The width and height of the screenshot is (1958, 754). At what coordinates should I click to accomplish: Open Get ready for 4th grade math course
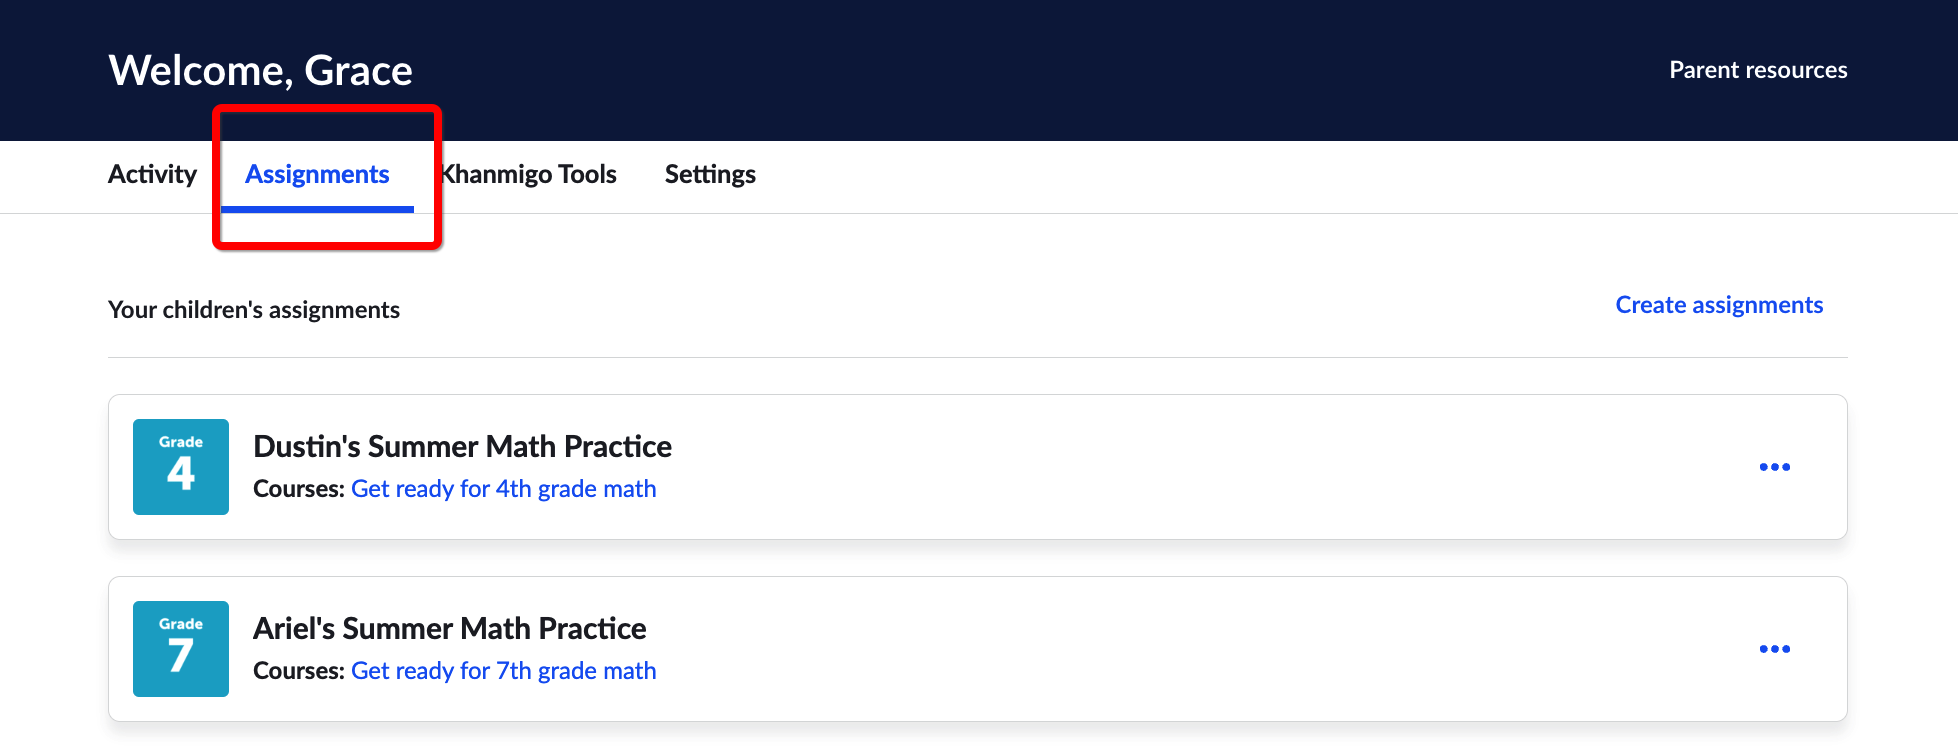tap(504, 489)
